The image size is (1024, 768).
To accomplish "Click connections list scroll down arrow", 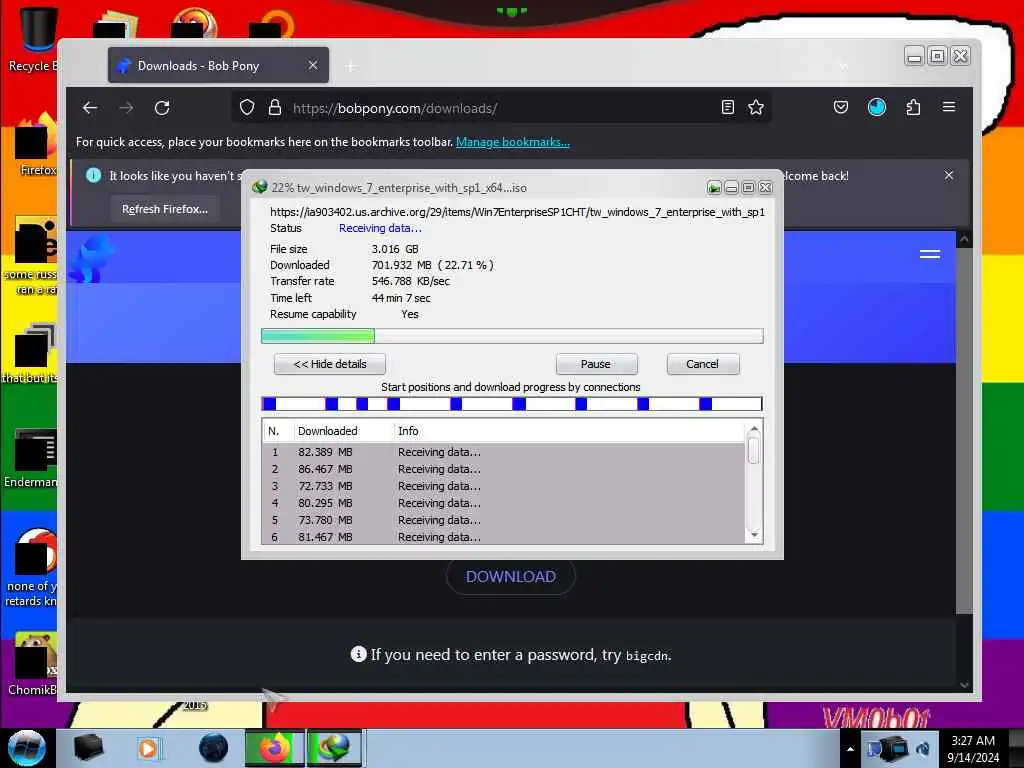I will click(754, 536).
